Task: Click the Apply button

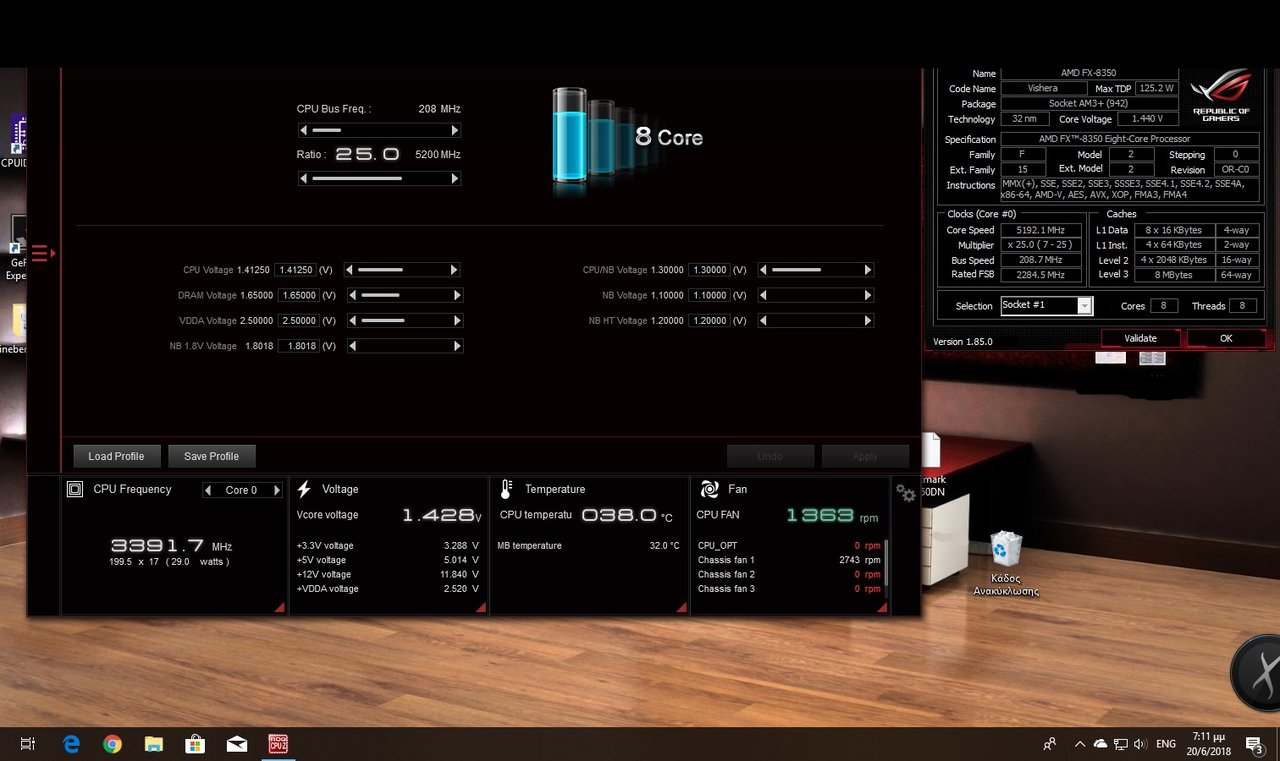Action: (865, 456)
